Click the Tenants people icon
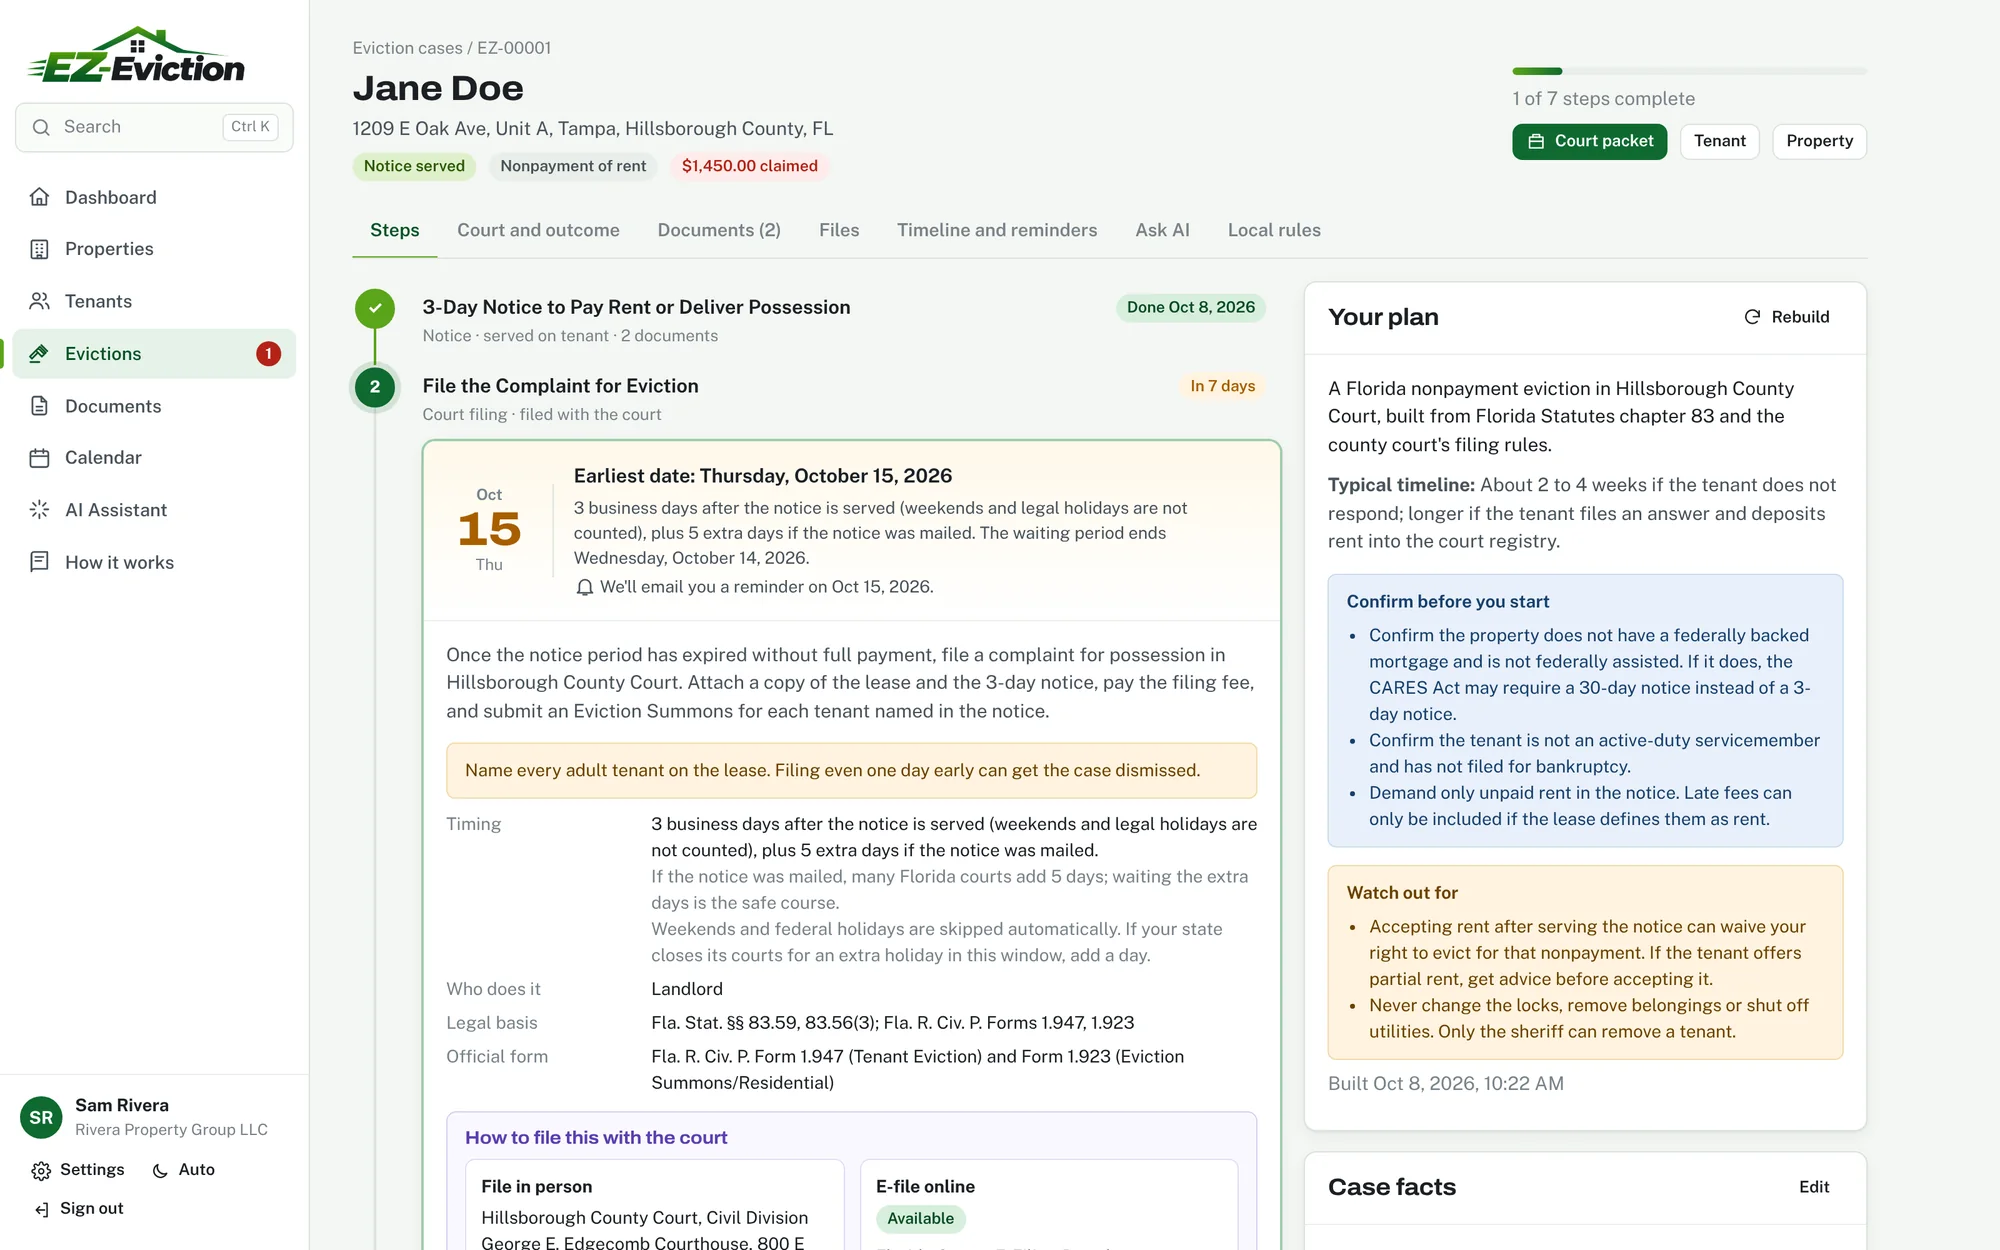Screen dimensions: 2000x1250 [x=39, y=301]
